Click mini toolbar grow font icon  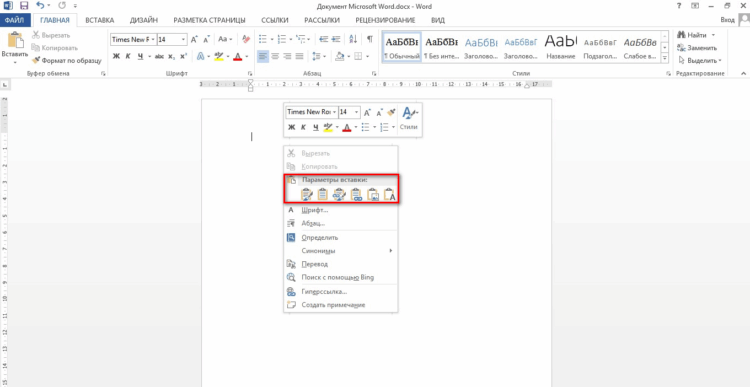click(367, 113)
